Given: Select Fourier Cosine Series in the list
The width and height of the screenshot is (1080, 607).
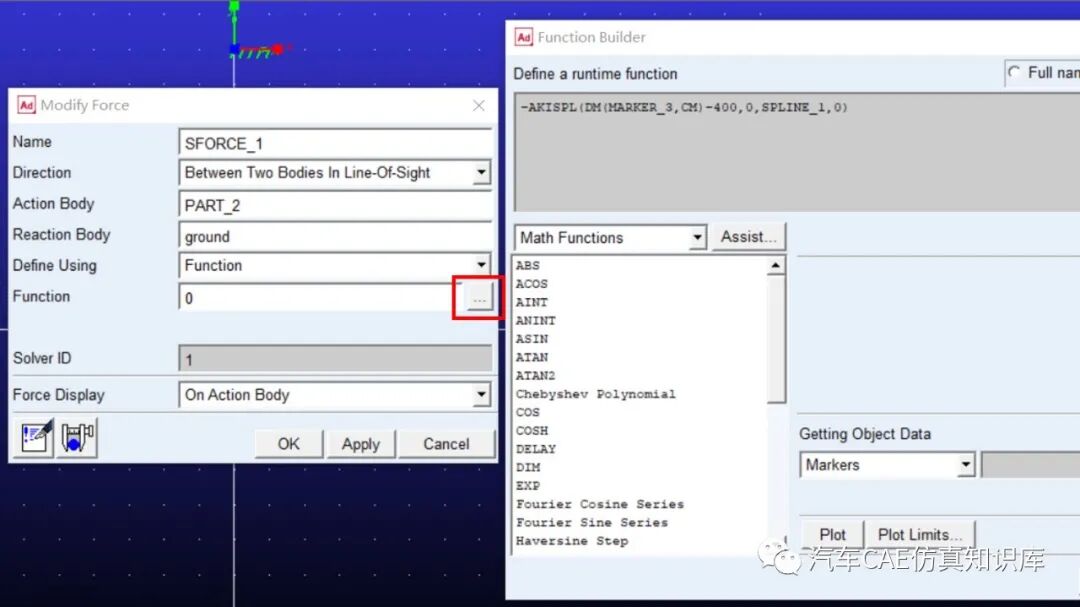Looking at the screenshot, I should [600, 504].
